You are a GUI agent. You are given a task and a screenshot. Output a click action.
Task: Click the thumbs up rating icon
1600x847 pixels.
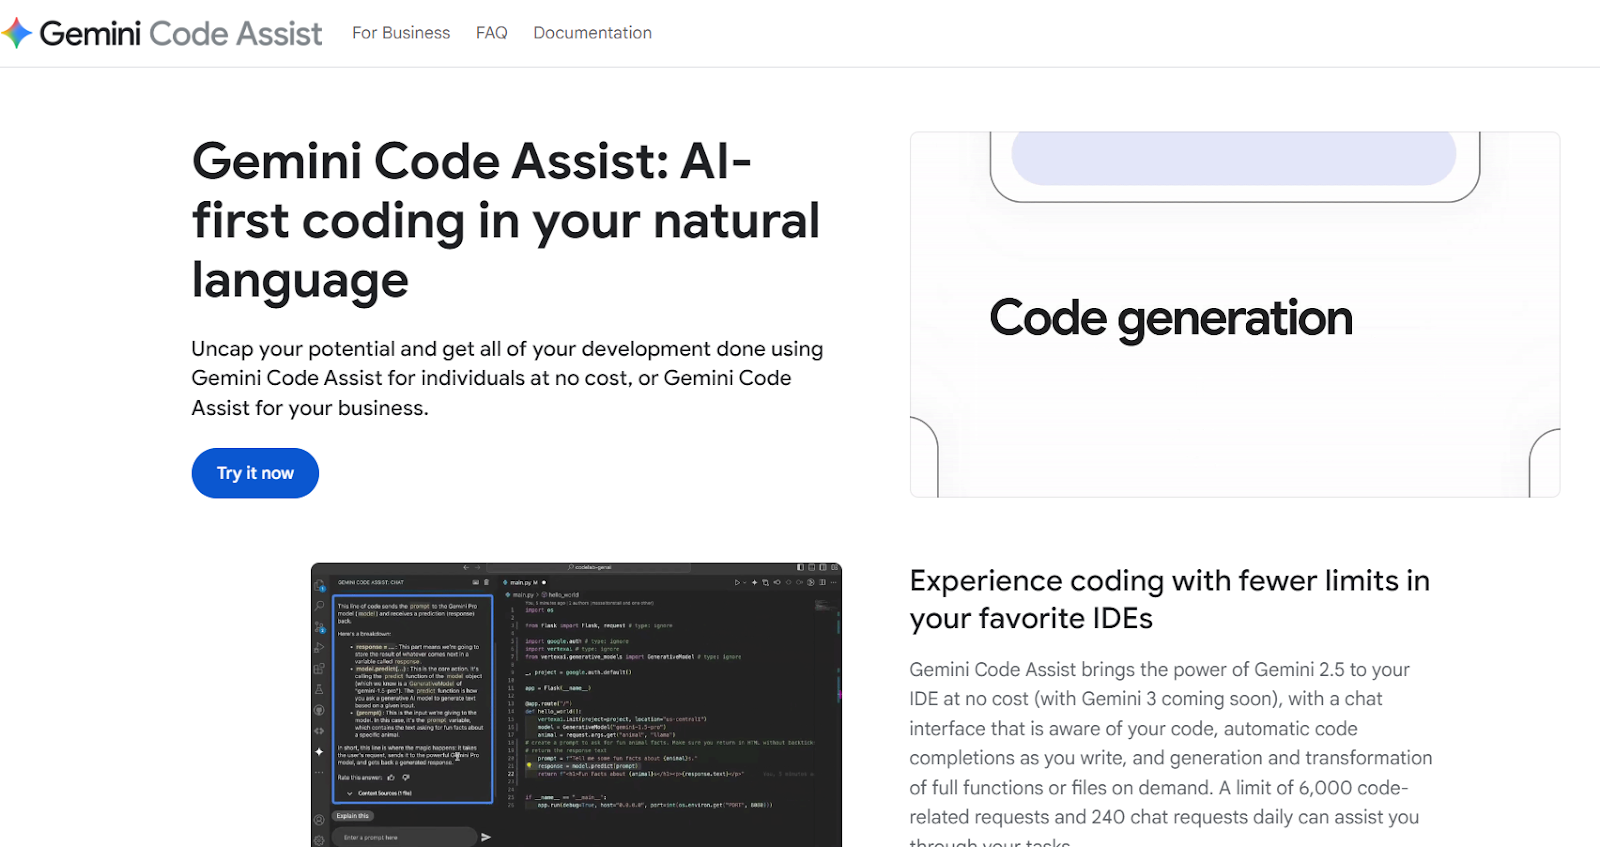coord(391,777)
